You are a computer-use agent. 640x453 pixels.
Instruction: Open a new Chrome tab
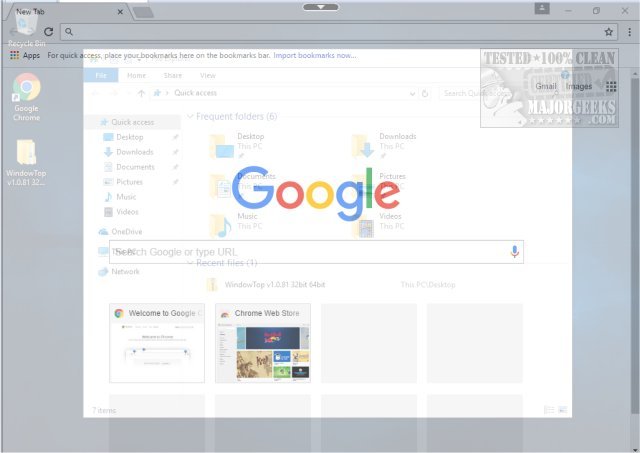143,13
